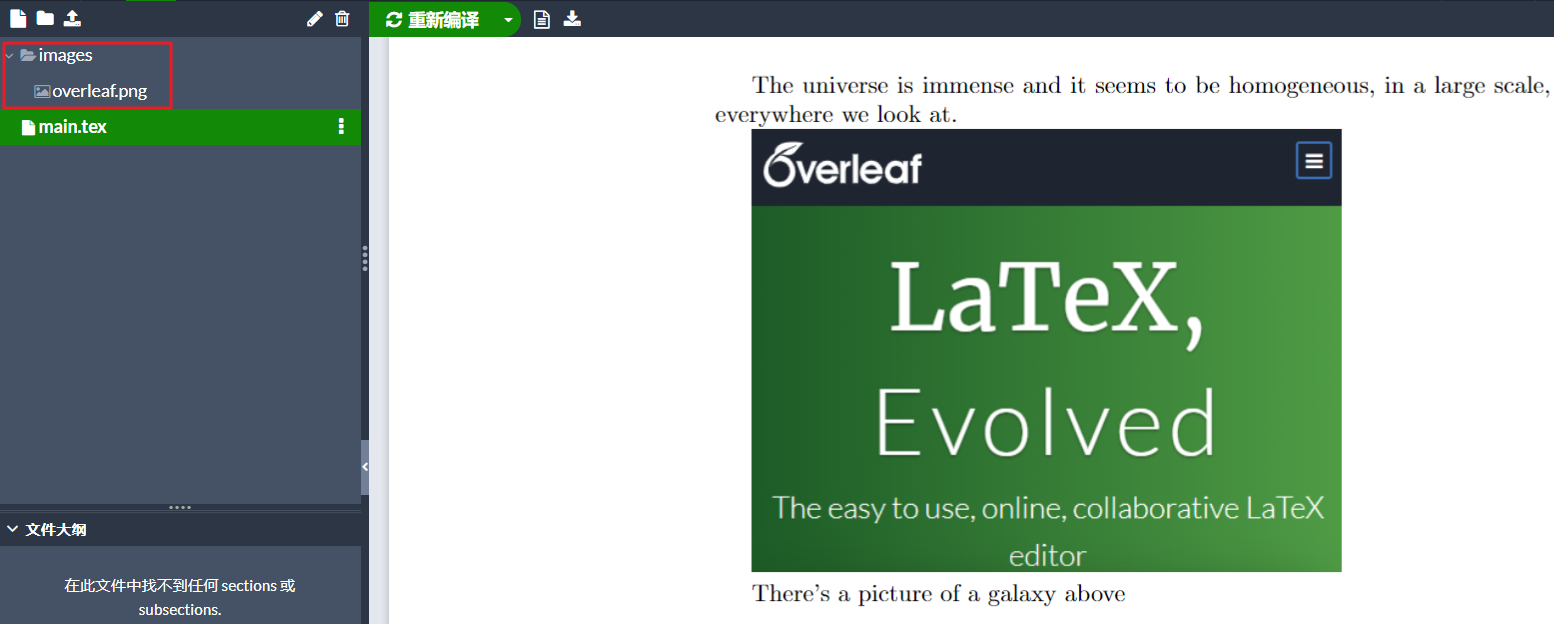Click the 文件大纲 outline heading
The height and width of the screenshot is (624, 1554).
coord(56,530)
